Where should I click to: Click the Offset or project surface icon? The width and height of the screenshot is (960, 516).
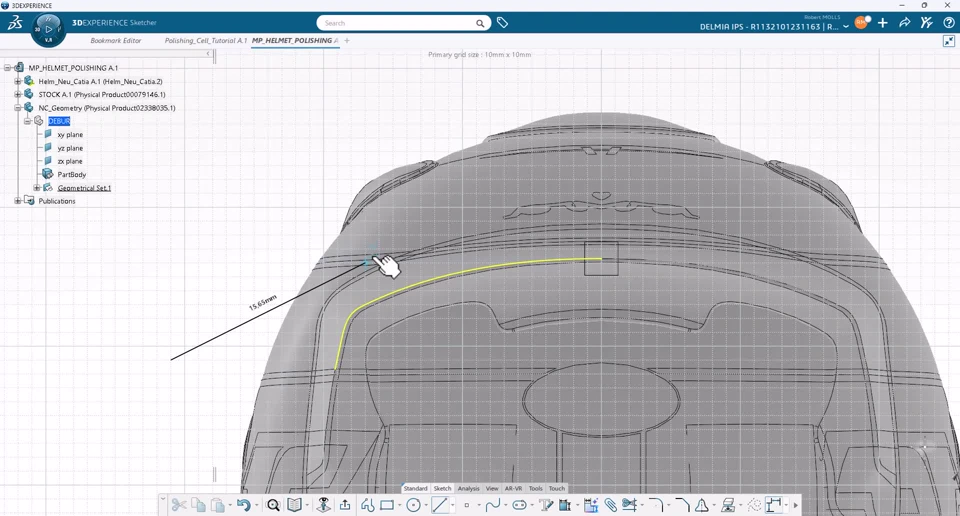[x=728, y=505]
